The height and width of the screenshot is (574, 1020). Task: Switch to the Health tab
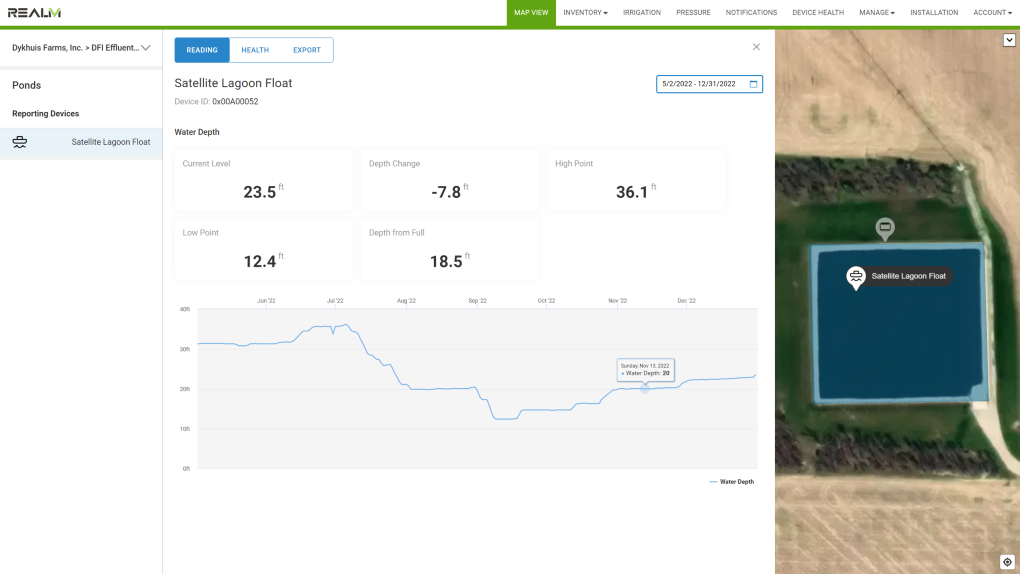coord(255,50)
